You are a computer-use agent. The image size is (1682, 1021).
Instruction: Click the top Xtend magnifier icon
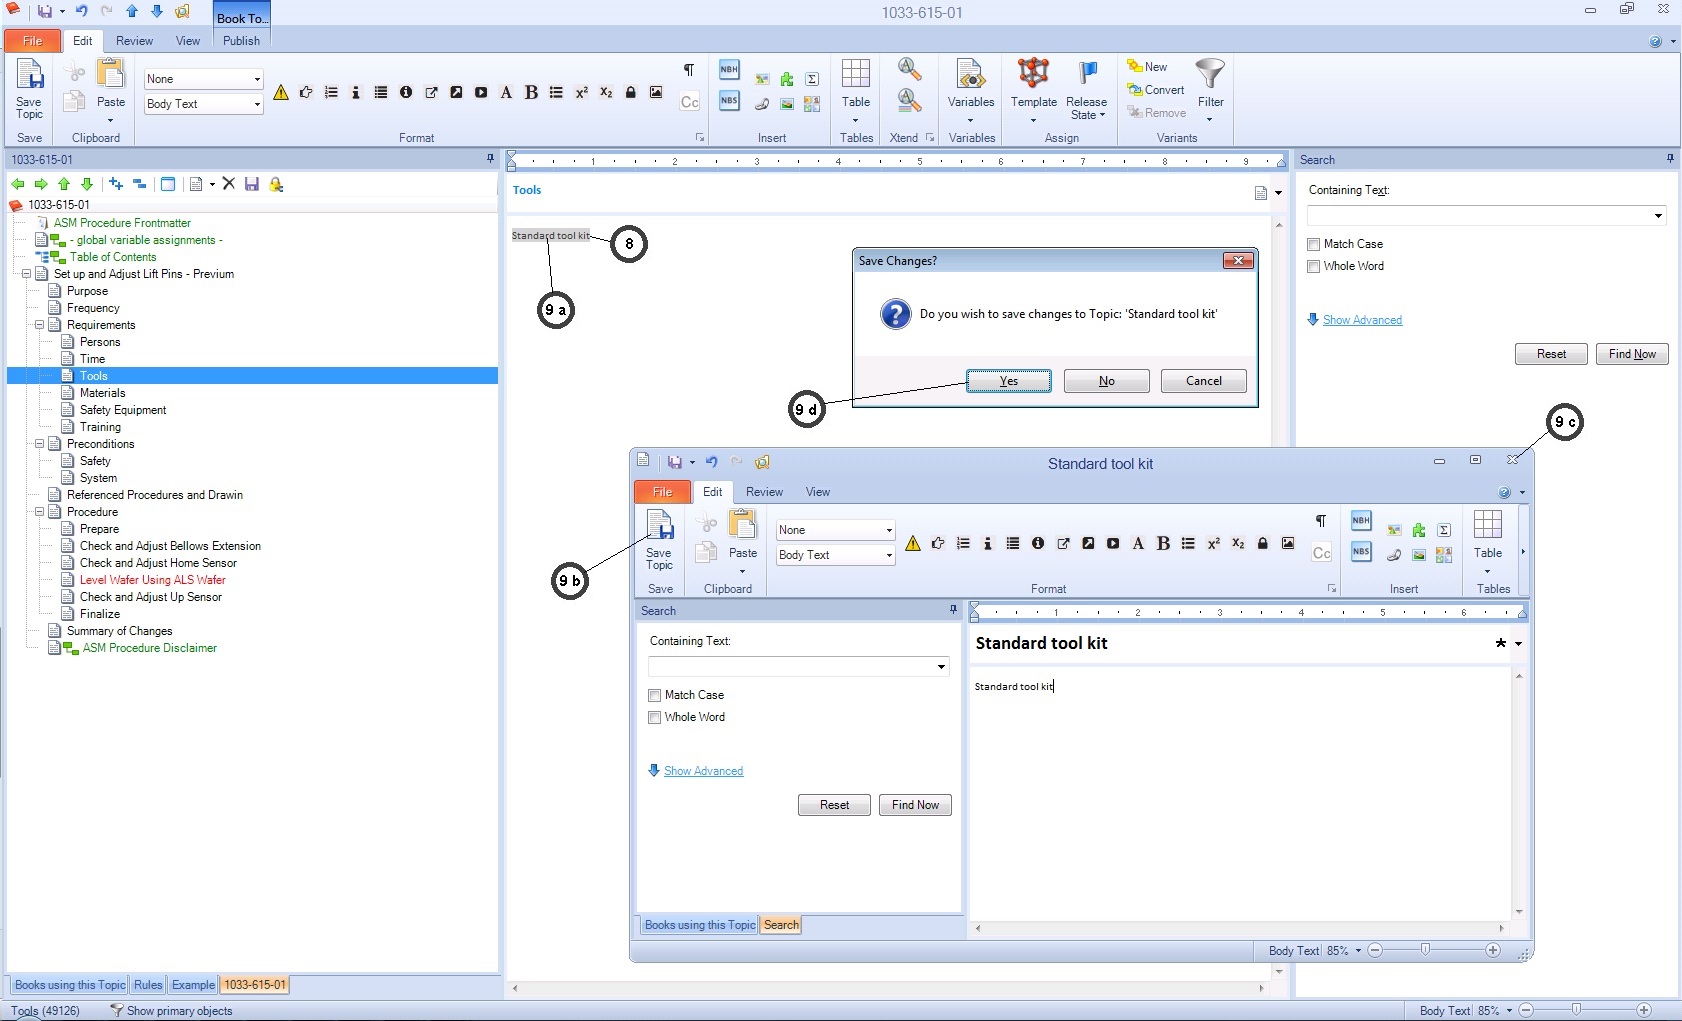[909, 69]
